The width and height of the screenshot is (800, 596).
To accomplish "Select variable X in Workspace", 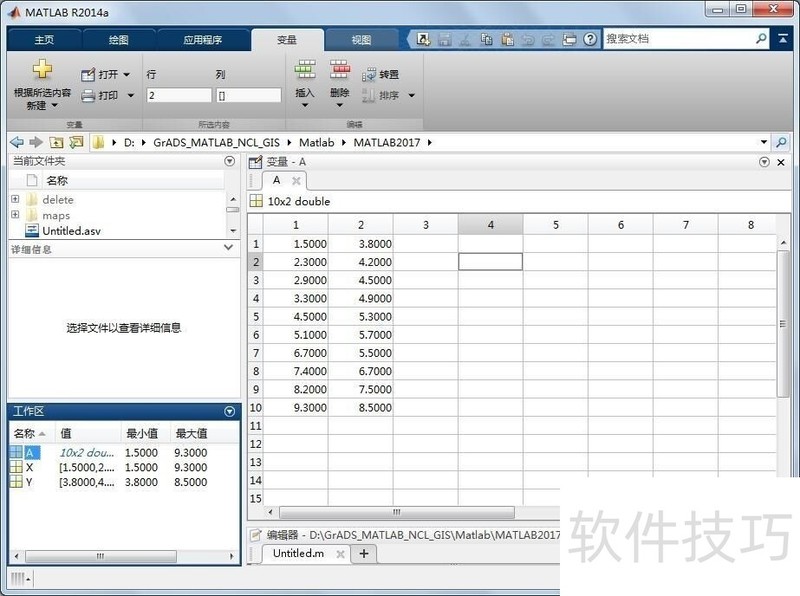I will click(29, 467).
